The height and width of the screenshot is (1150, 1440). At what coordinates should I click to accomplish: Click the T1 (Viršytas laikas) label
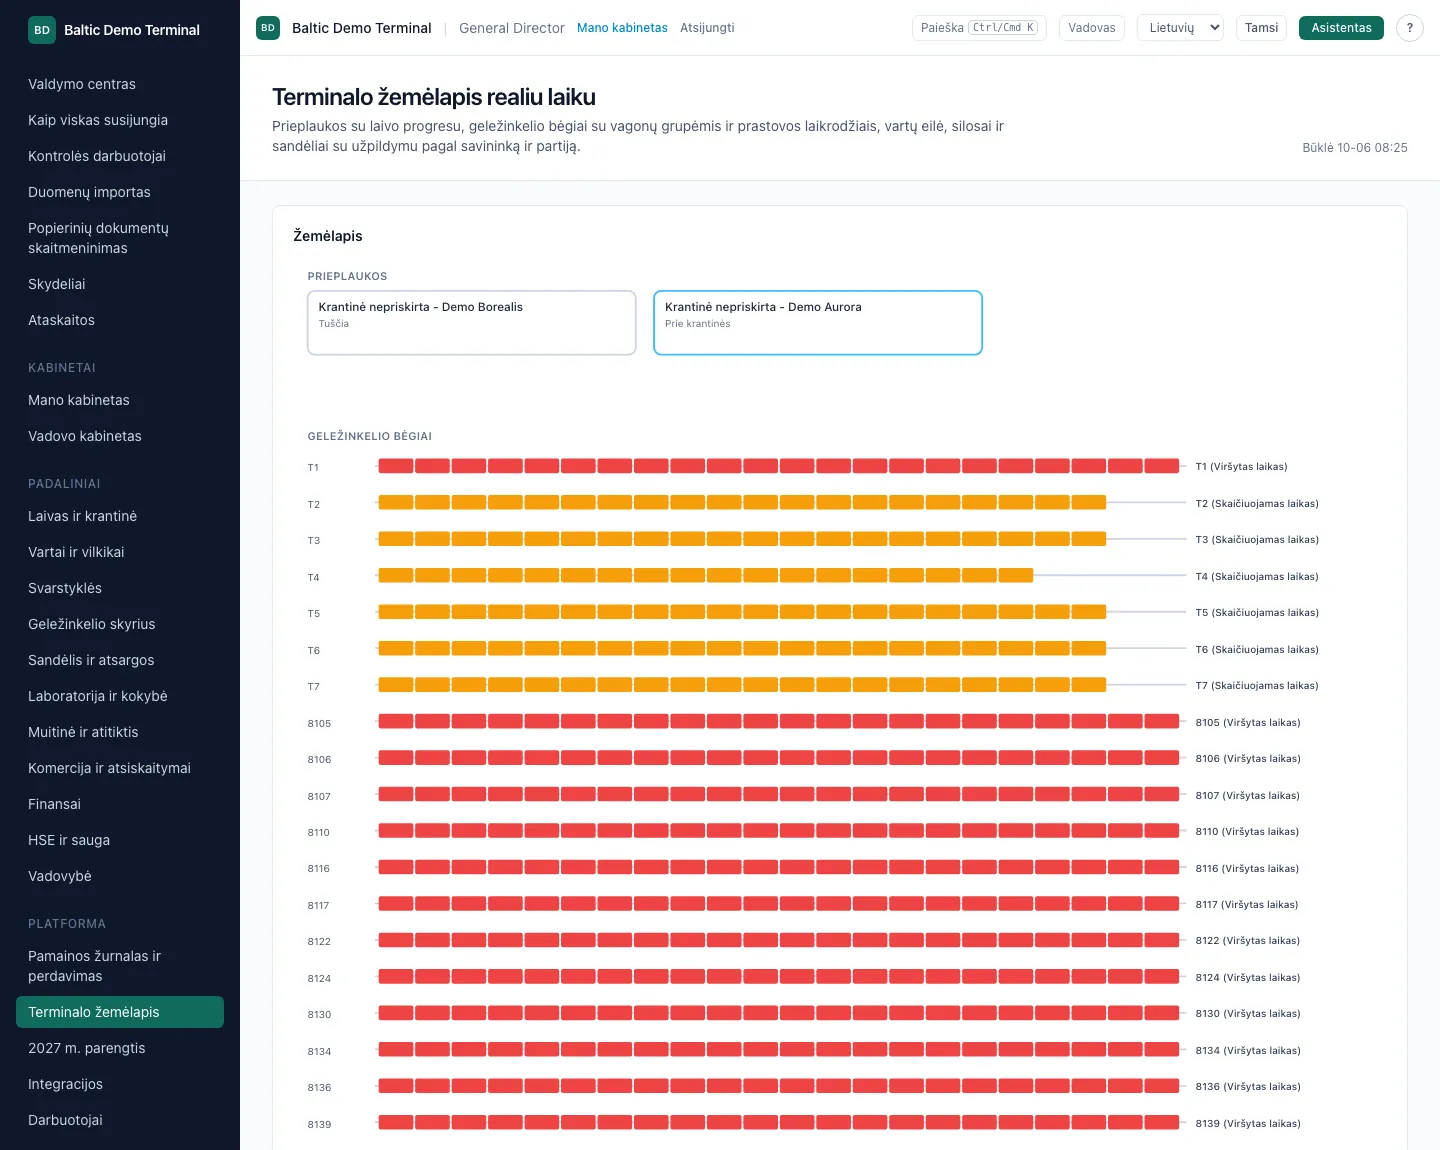point(1241,467)
